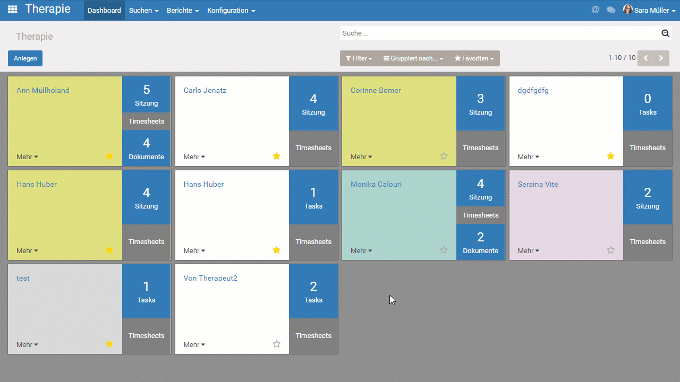
Task: Open Sara Müller user menu
Action: click(649, 10)
